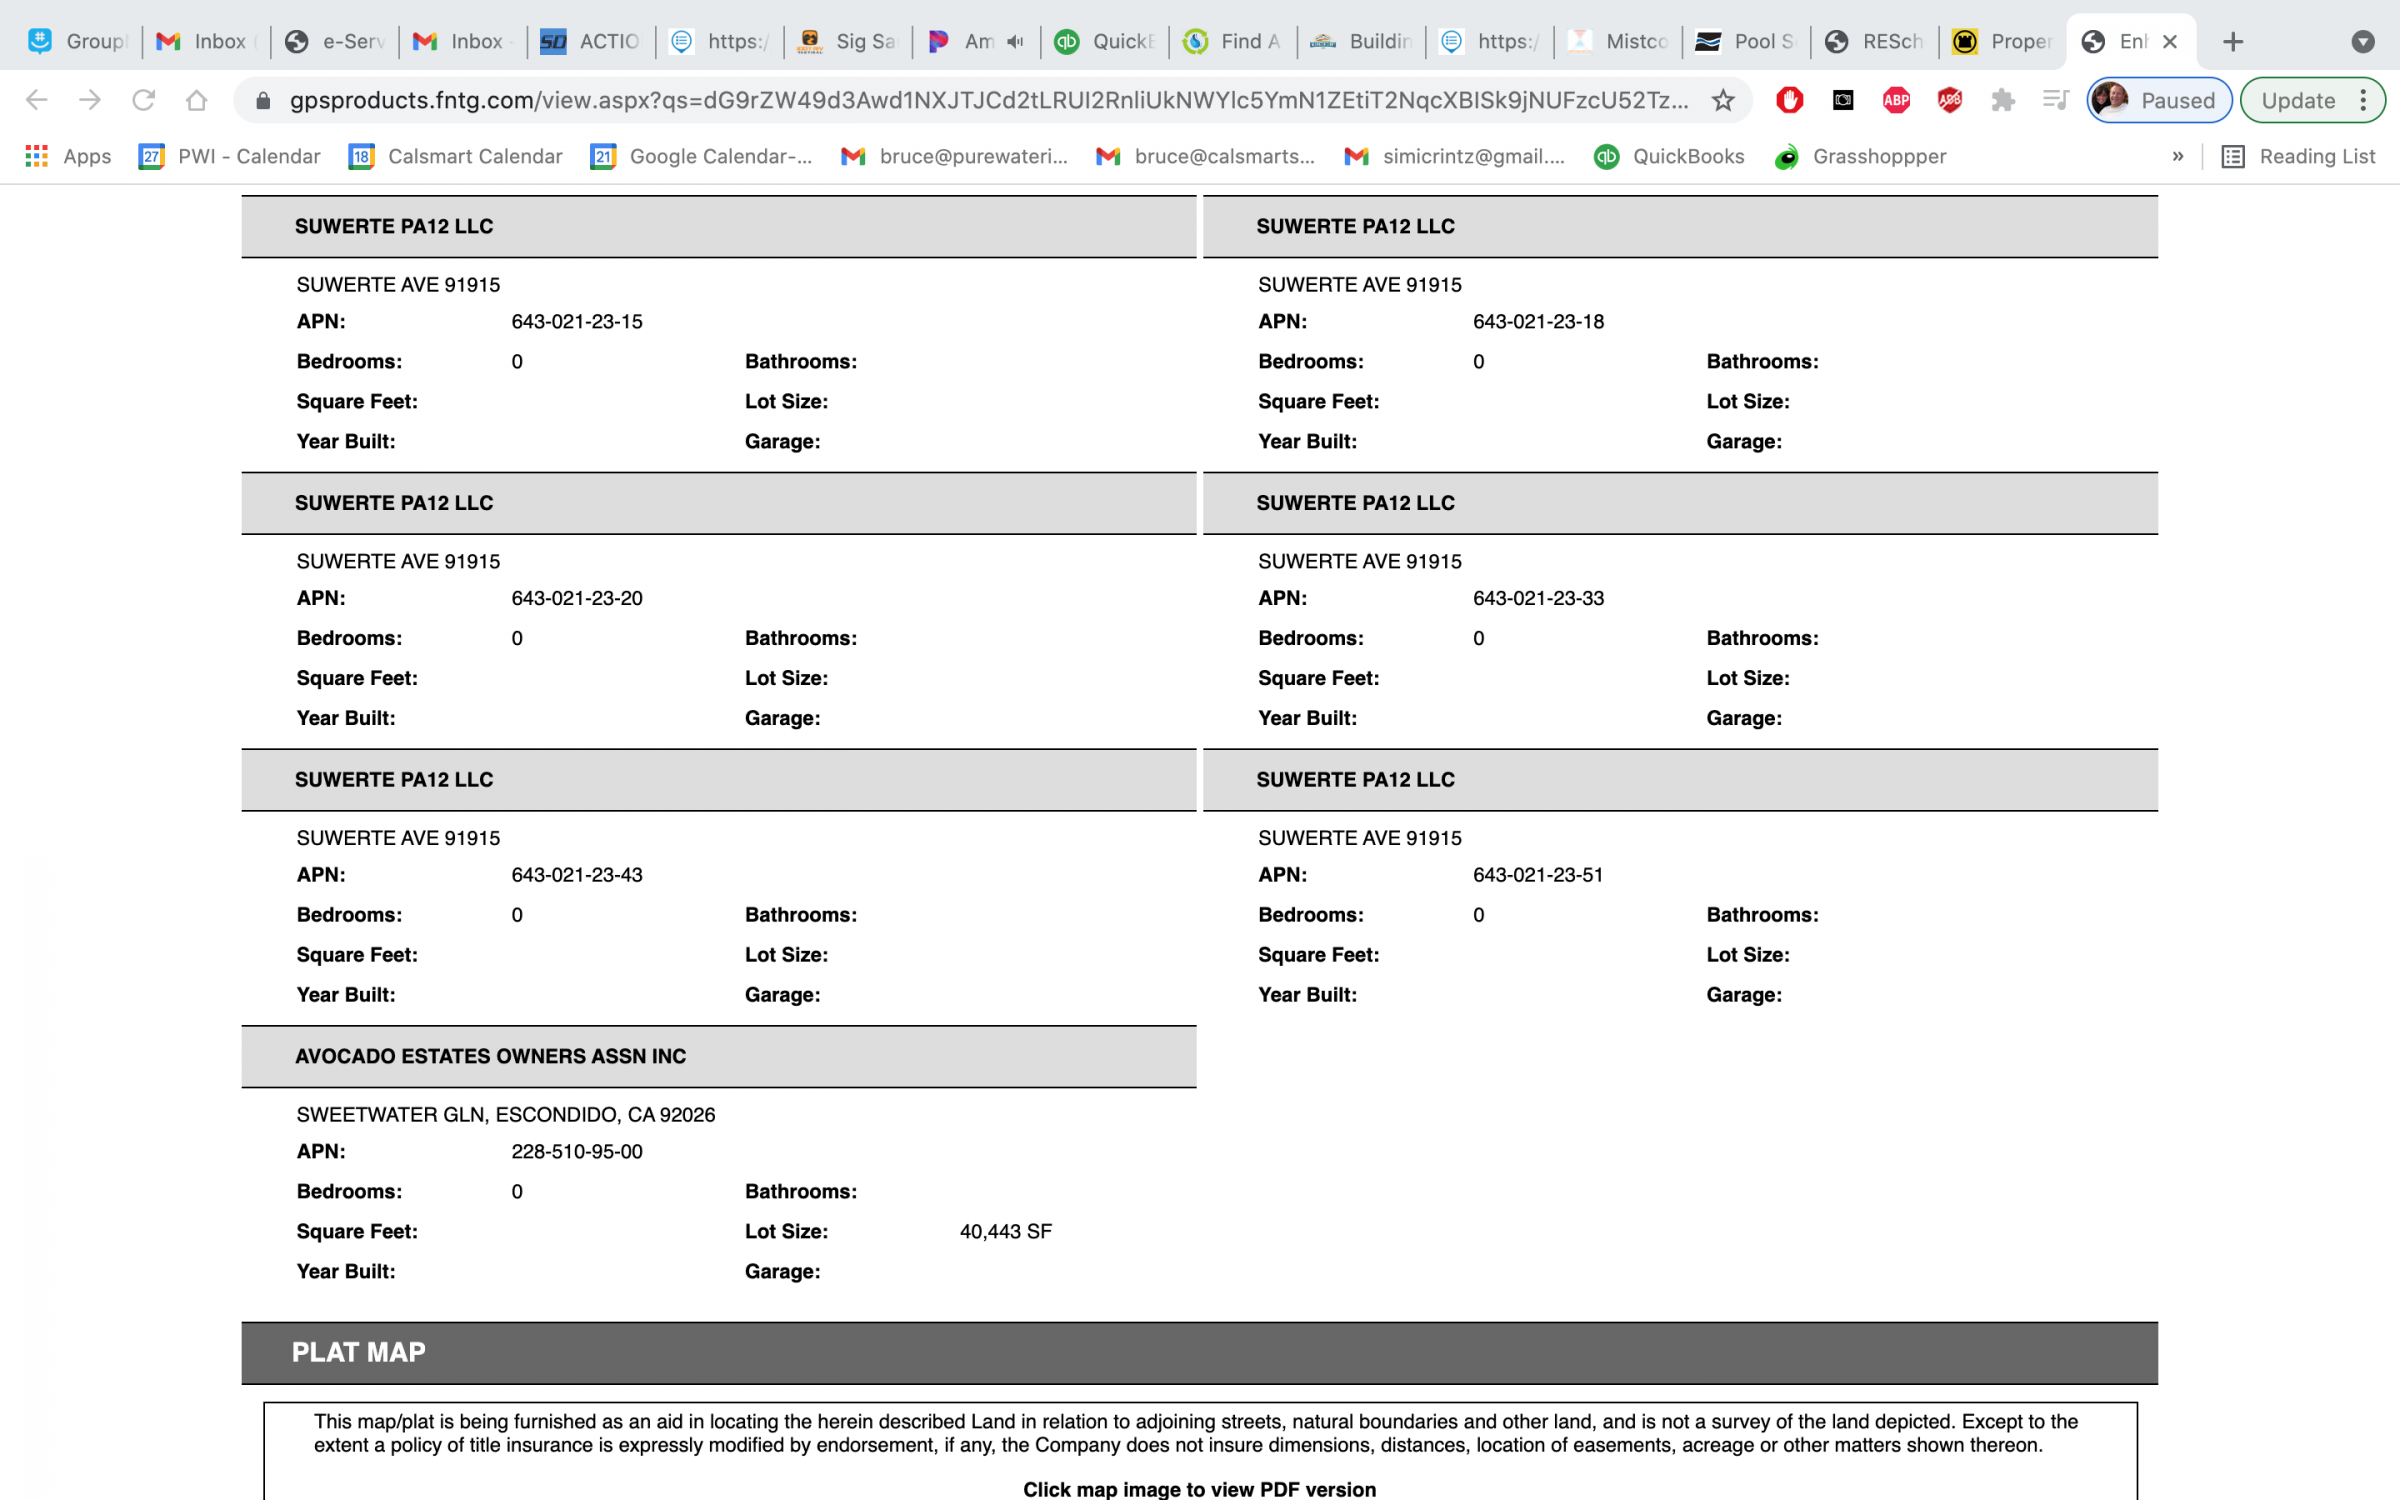Image resolution: width=2400 pixels, height=1500 pixels.
Task: Switch to the QuickB tab
Action: (x=1105, y=41)
